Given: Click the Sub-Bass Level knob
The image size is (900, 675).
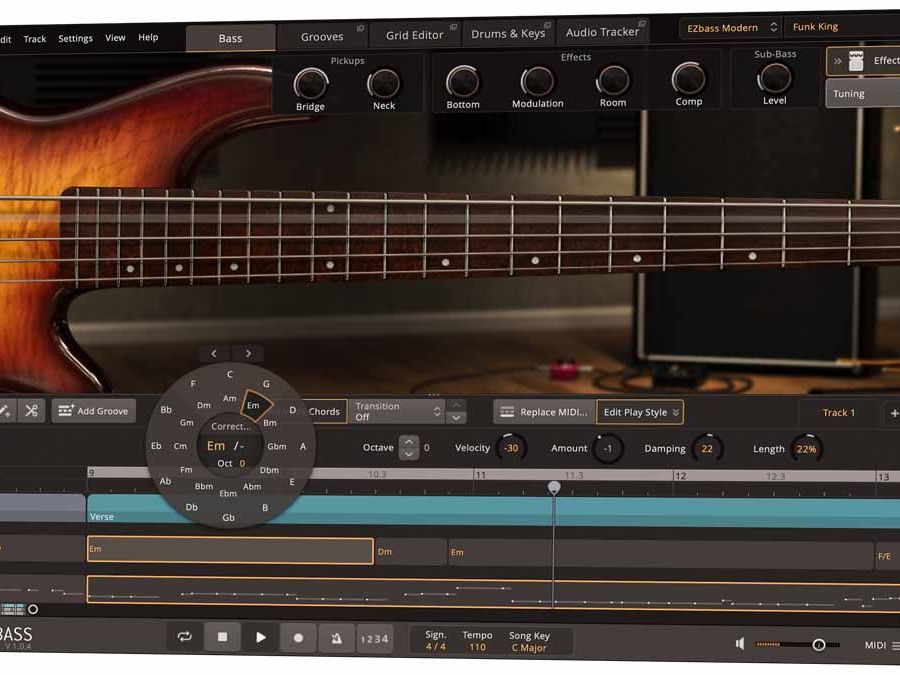Looking at the screenshot, I should point(774,77).
